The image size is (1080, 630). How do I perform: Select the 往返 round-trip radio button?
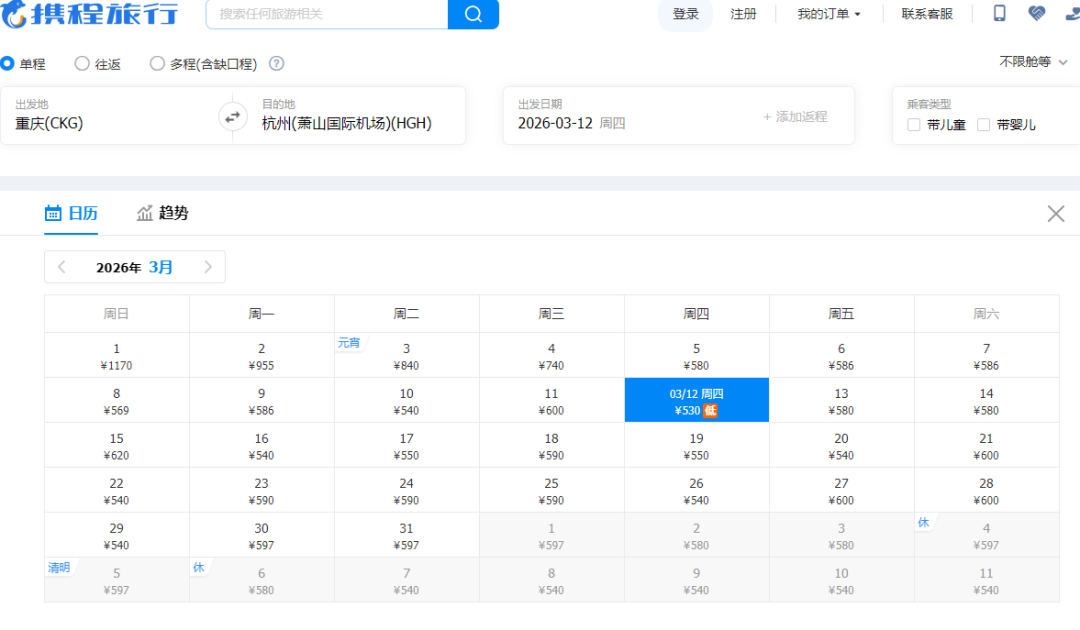(82, 63)
